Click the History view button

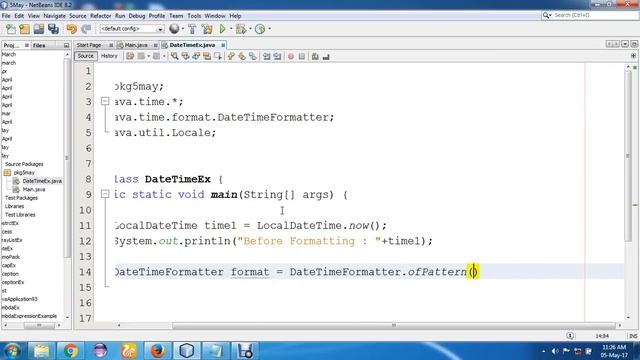[109, 56]
